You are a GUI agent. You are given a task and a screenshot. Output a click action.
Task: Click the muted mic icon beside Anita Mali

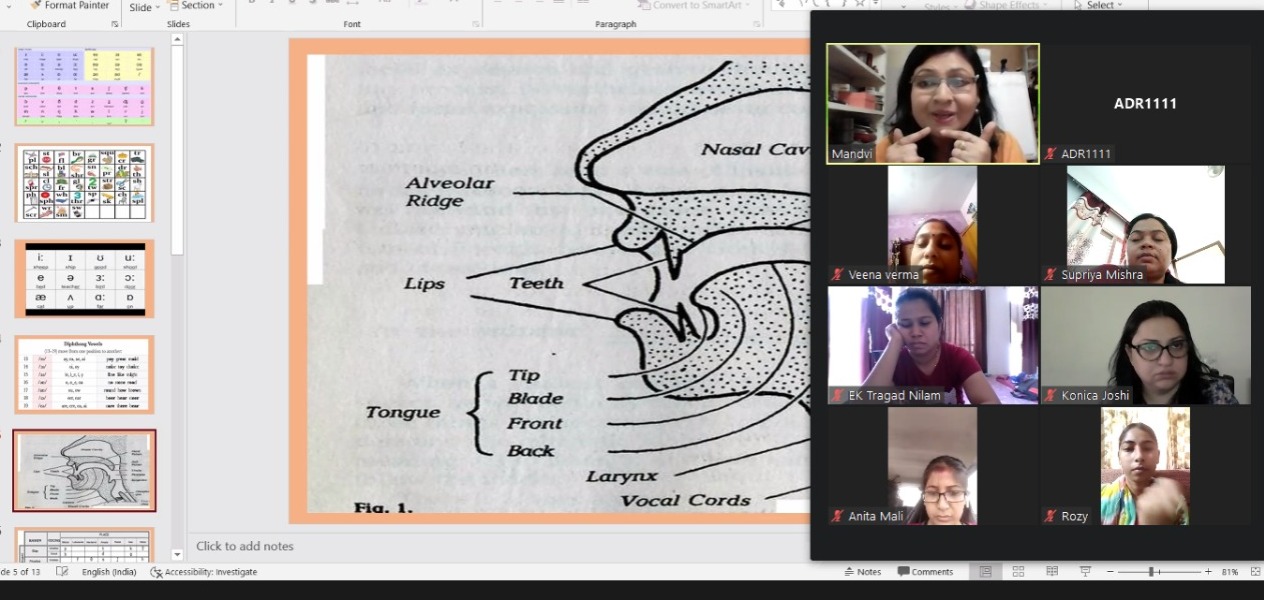click(838, 517)
